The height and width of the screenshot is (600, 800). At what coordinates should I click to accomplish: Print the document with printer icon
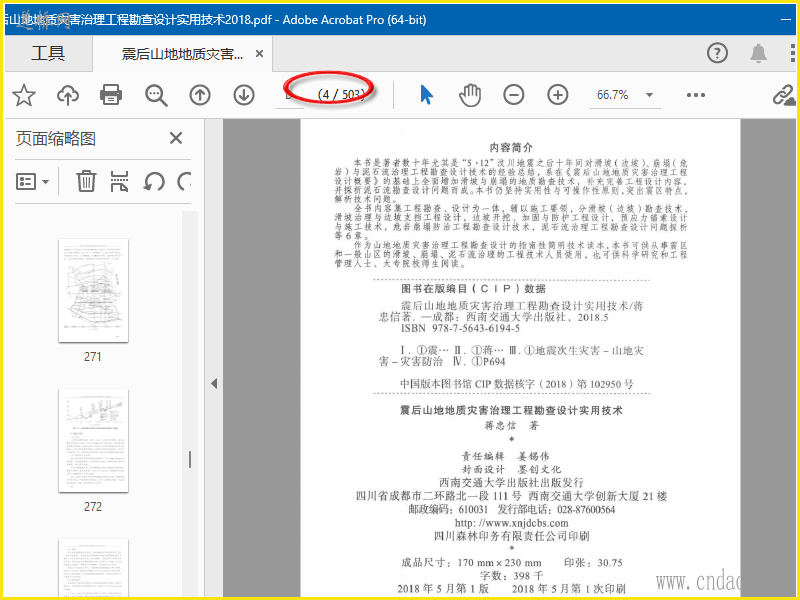[111, 95]
